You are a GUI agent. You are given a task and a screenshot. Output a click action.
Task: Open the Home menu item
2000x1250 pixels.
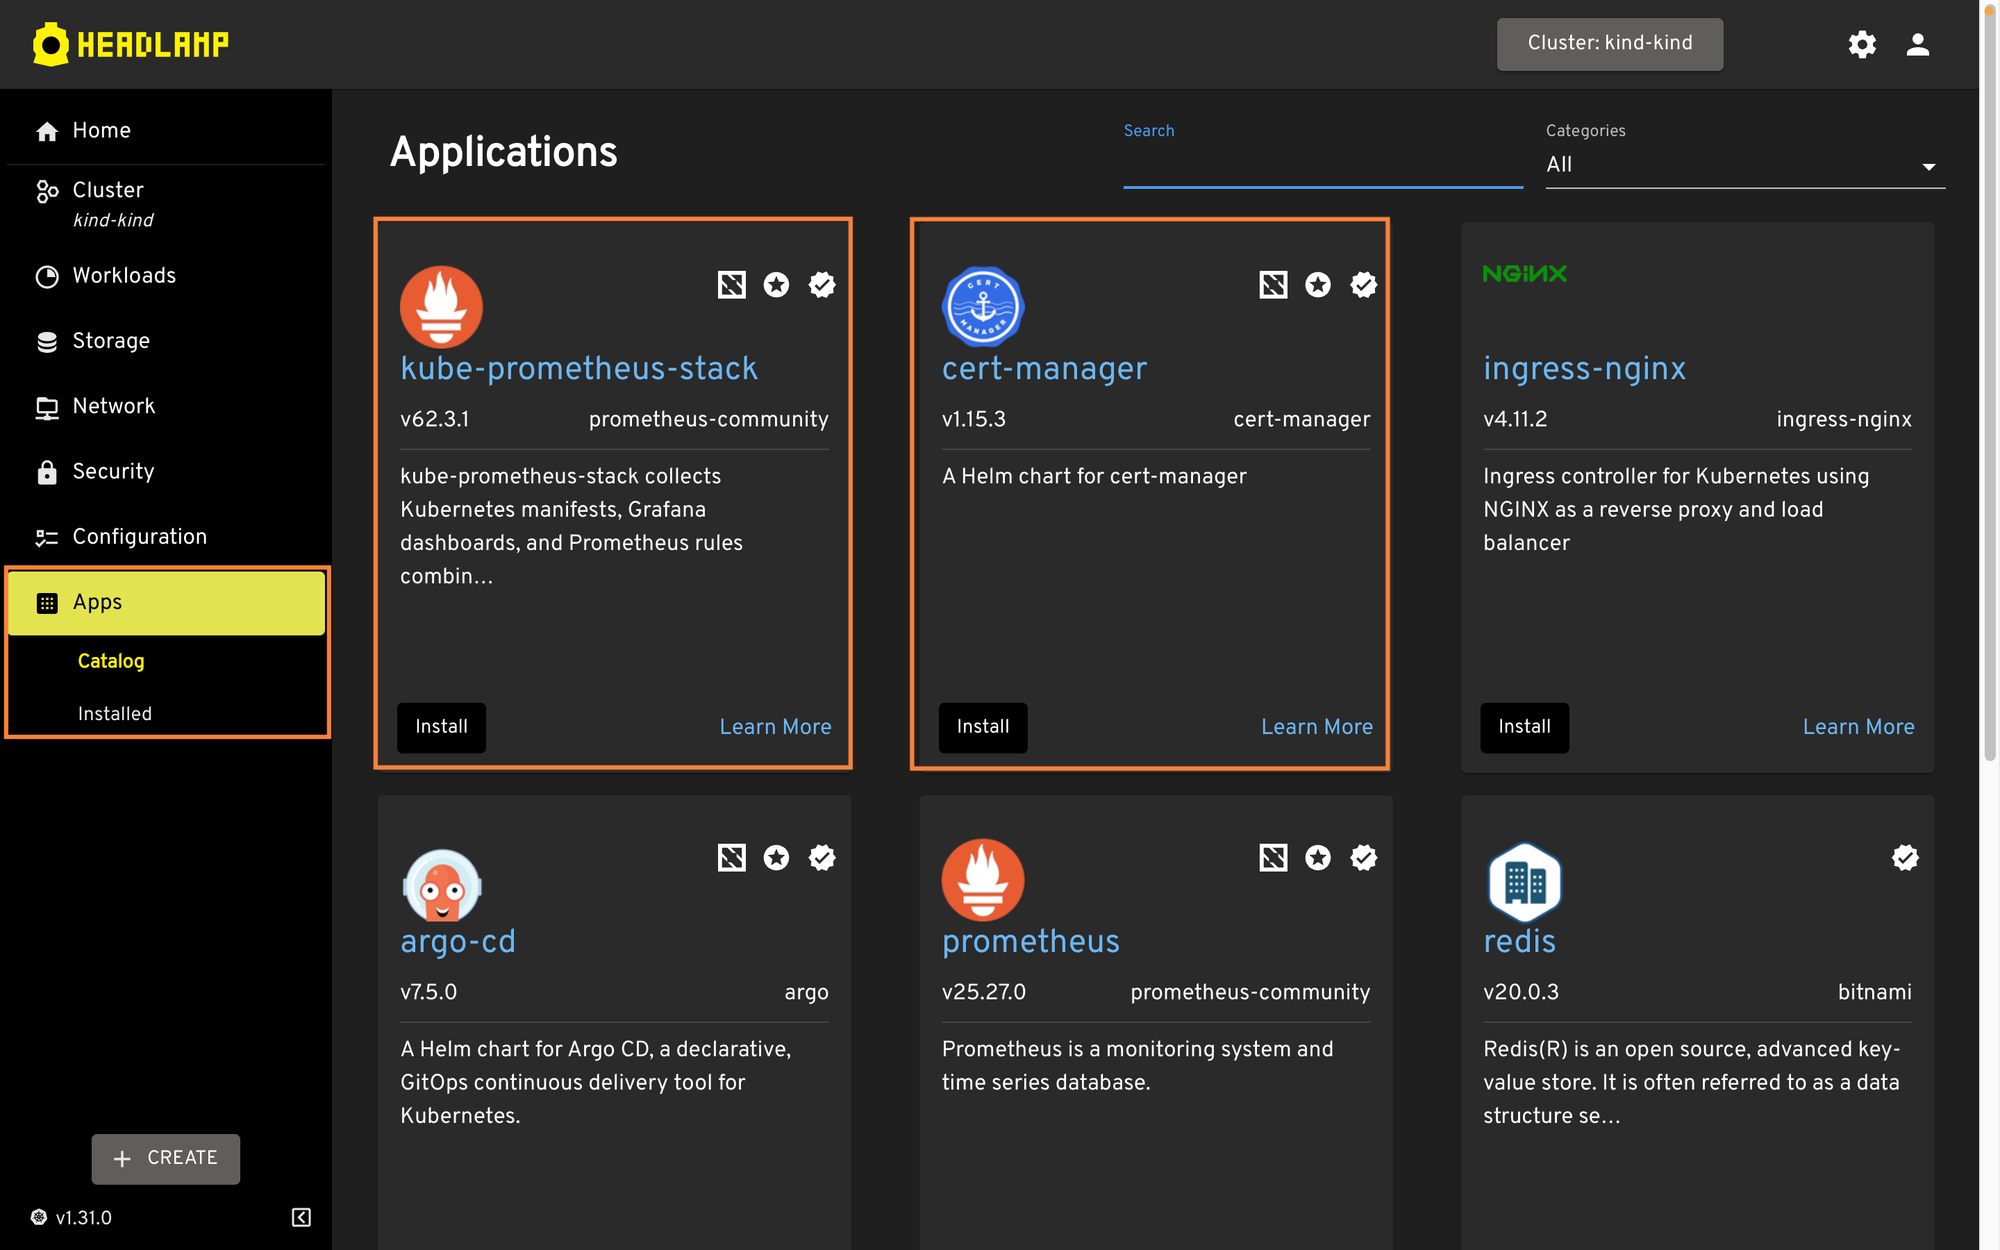point(166,131)
